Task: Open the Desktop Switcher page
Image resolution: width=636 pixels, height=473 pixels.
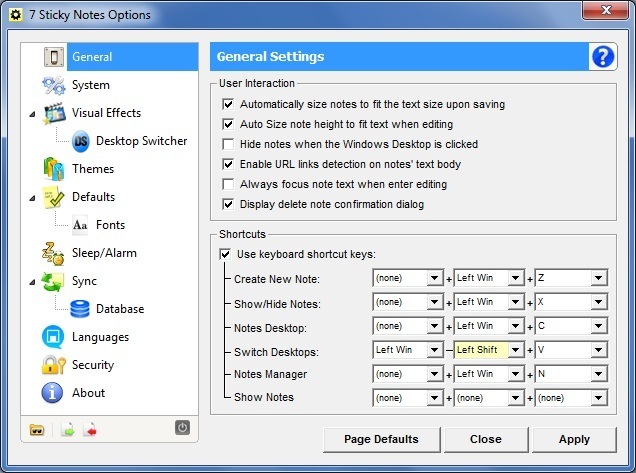Action: (142, 141)
